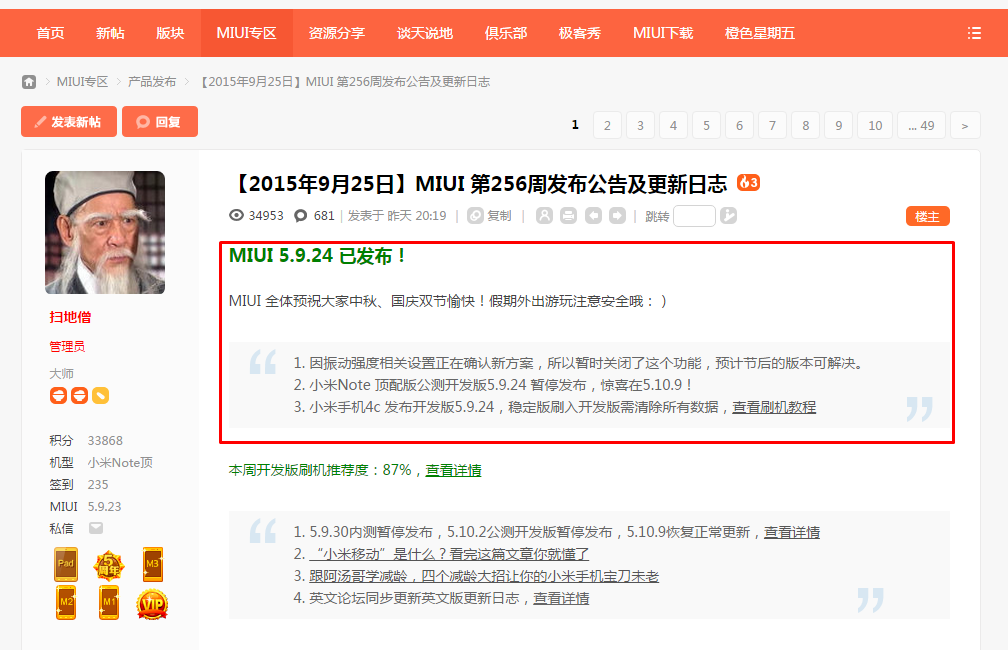Click the left arrow icon in the post toolbar
Viewport: 1008px width, 650px height.
[x=593, y=215]
